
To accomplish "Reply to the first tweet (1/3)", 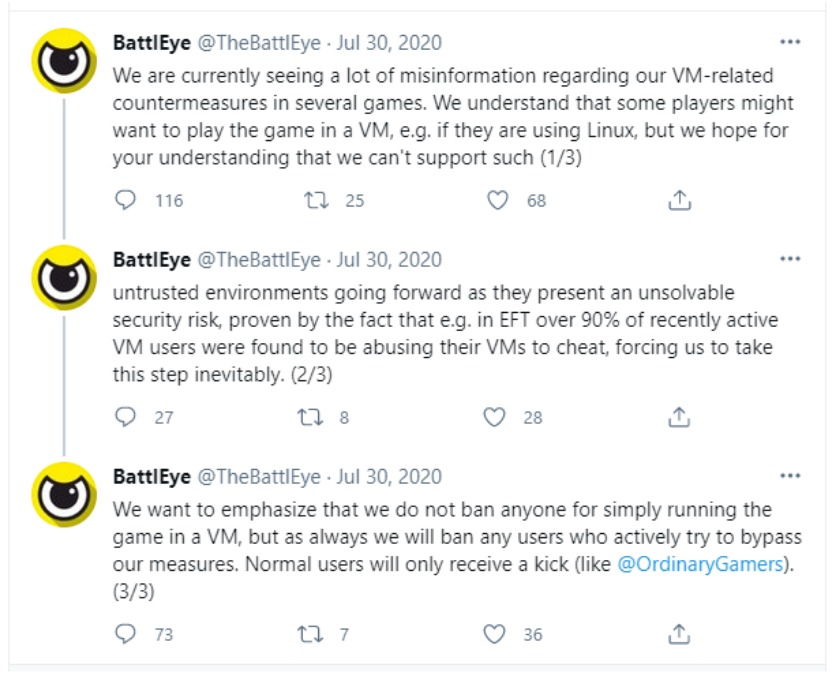I will coord(125,200).
